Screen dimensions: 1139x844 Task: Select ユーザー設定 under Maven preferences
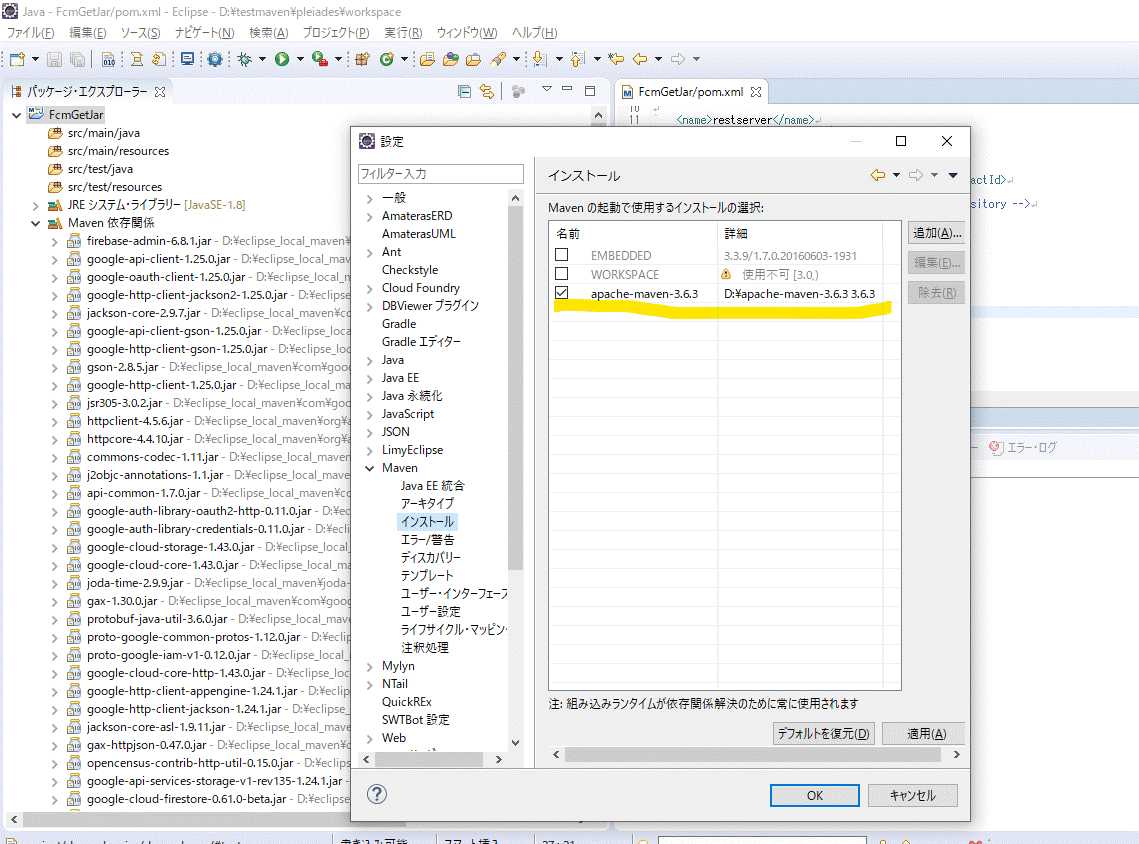[430, 612]
